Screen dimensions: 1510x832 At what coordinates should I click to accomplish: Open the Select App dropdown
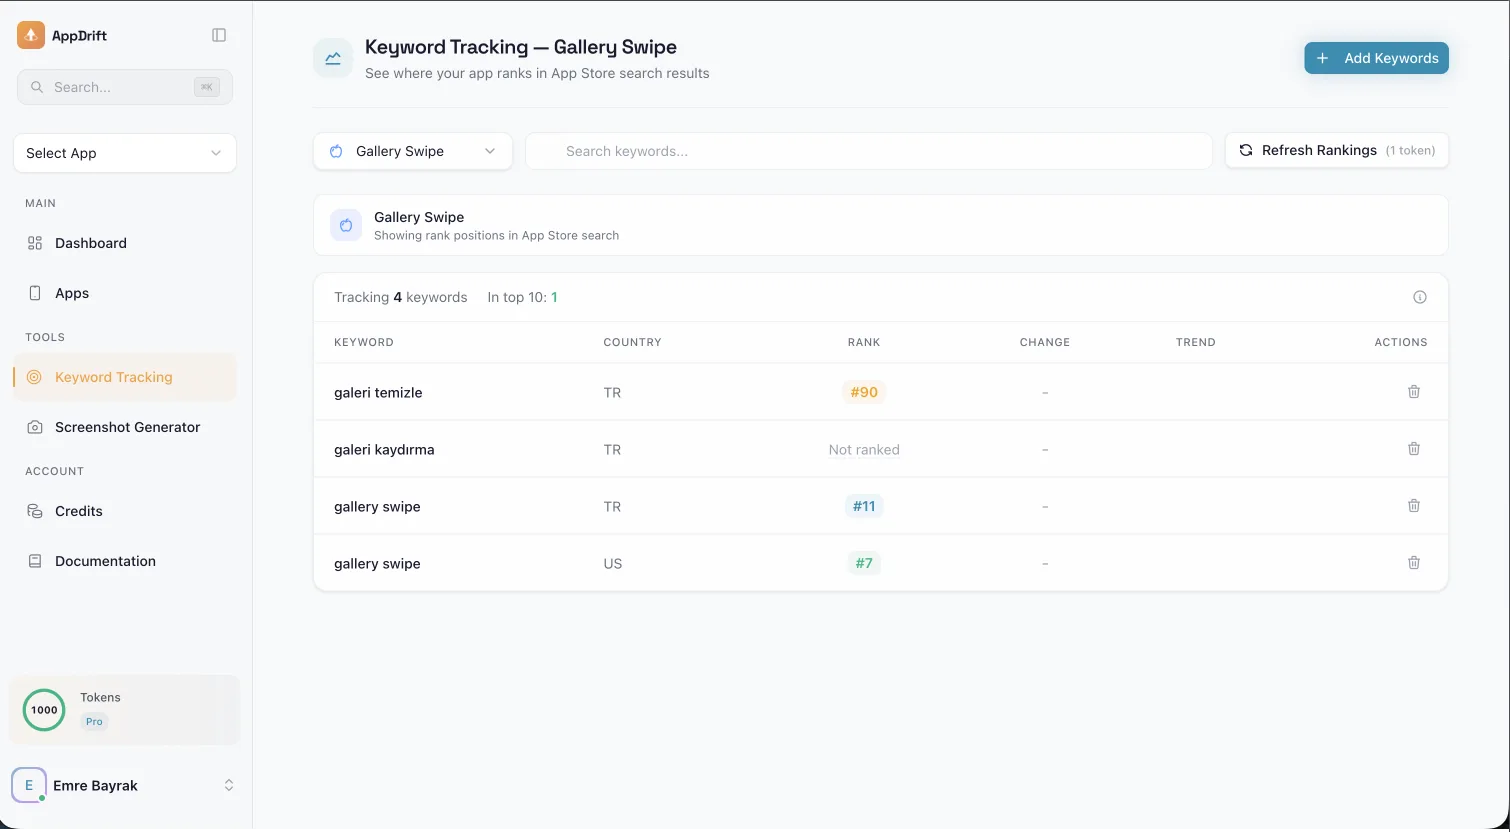125,153
